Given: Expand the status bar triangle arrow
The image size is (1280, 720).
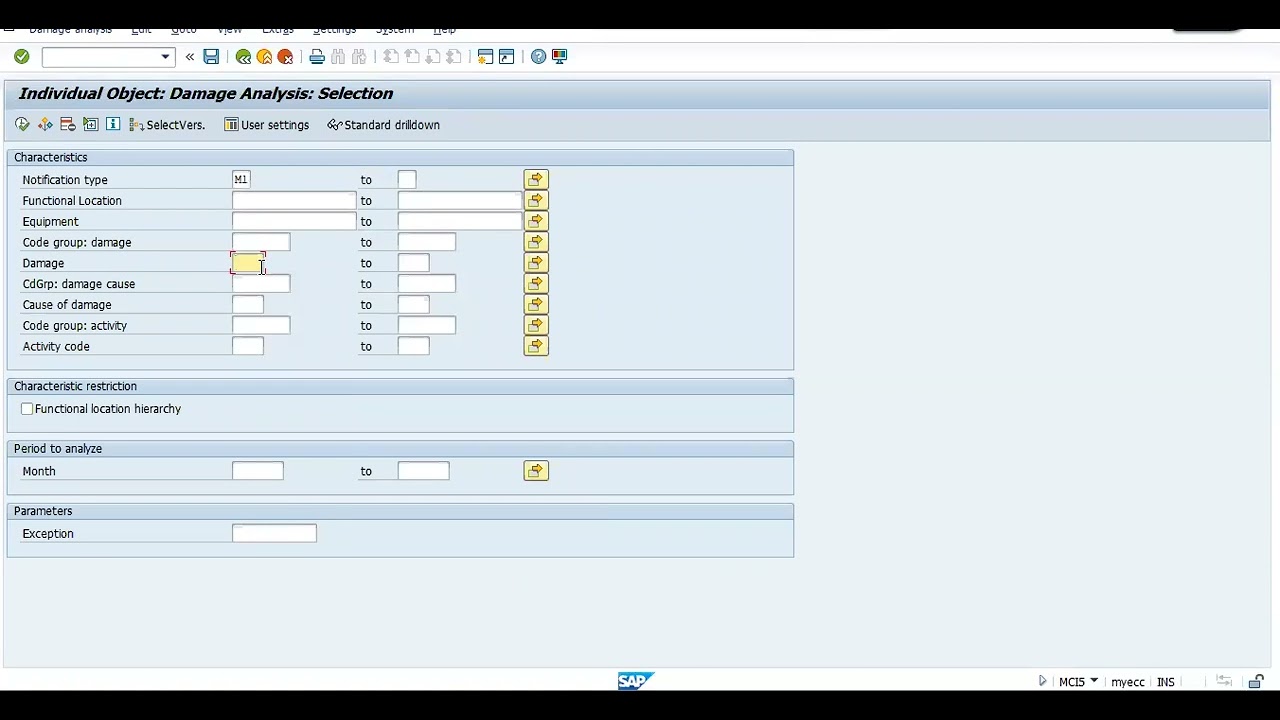Looking at the screenshot, I should (1042, 681).
